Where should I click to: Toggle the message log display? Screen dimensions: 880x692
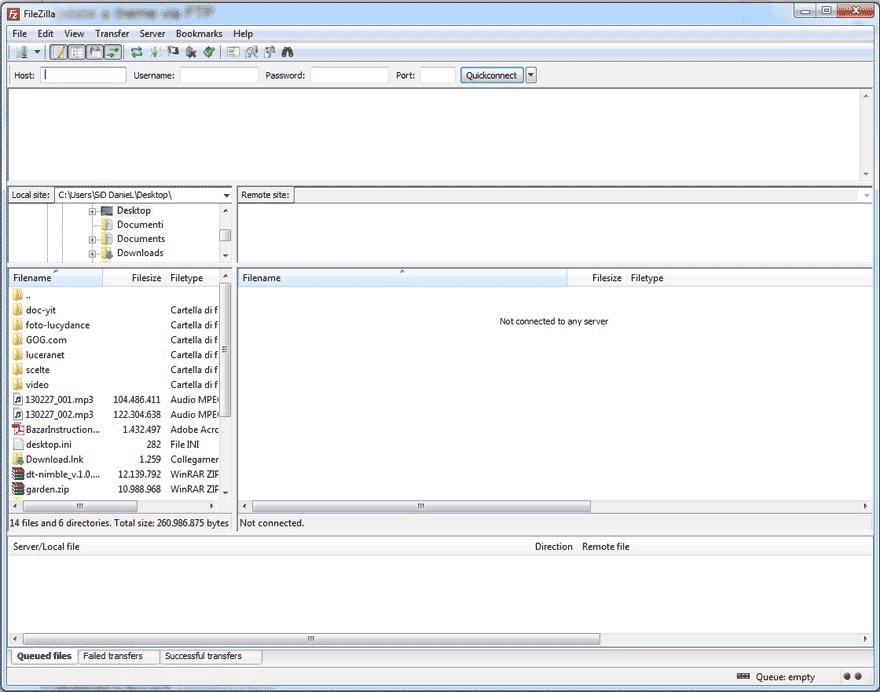click(x=58, y=52)
